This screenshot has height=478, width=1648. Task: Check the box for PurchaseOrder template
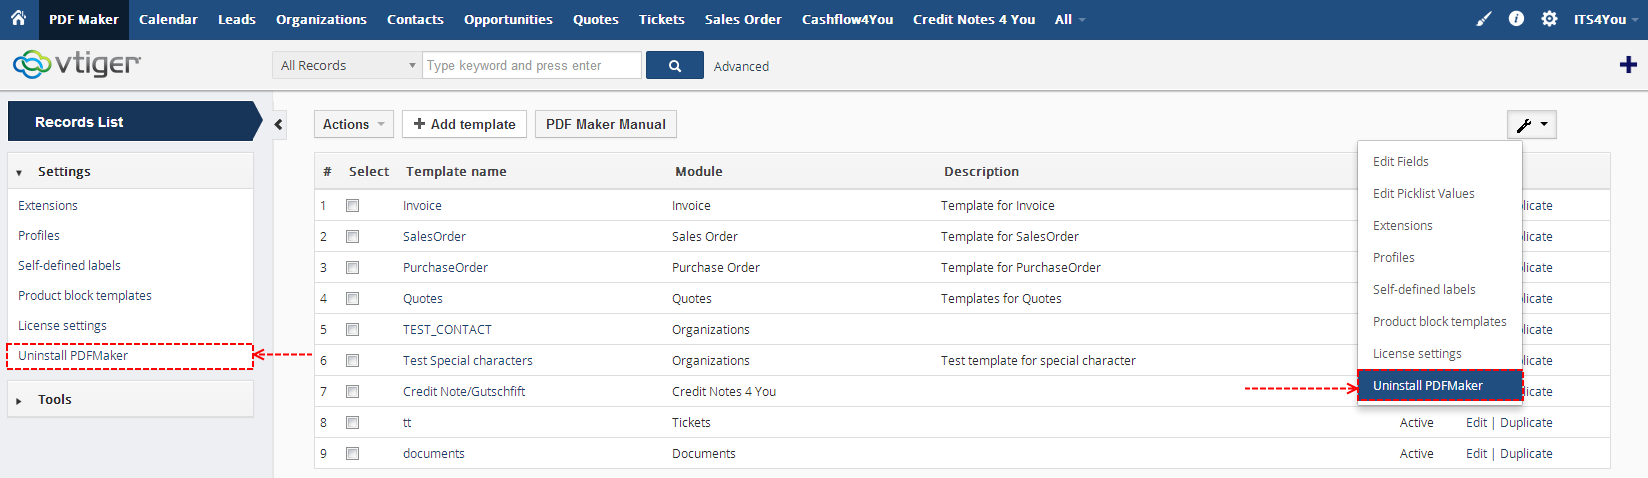(x=352, y=268)
